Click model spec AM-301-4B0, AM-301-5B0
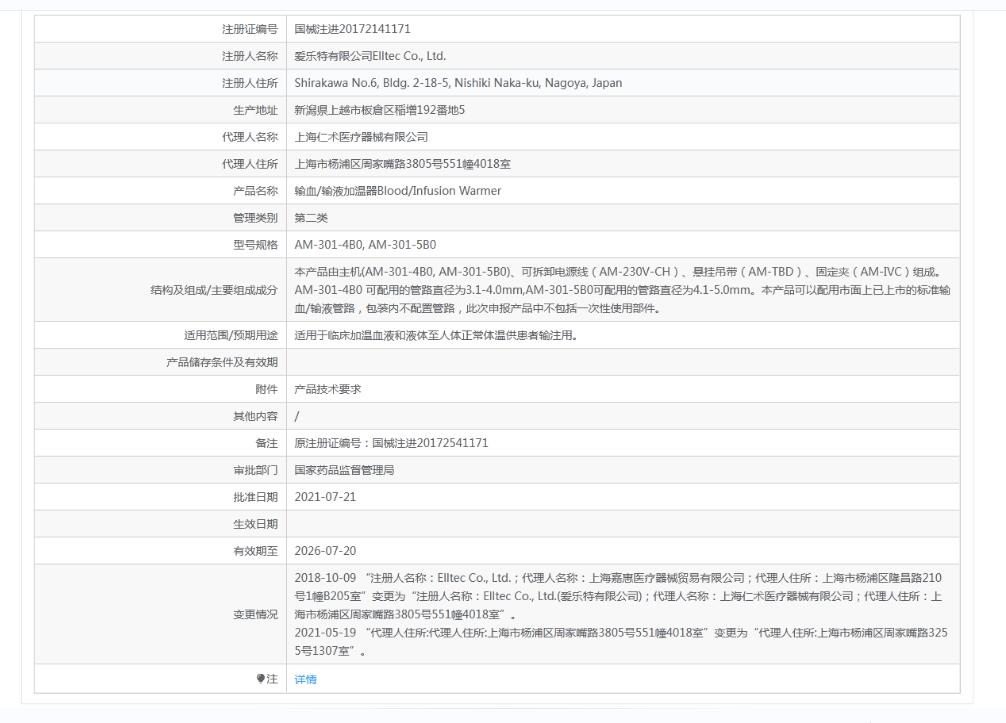 coord(365,244)
